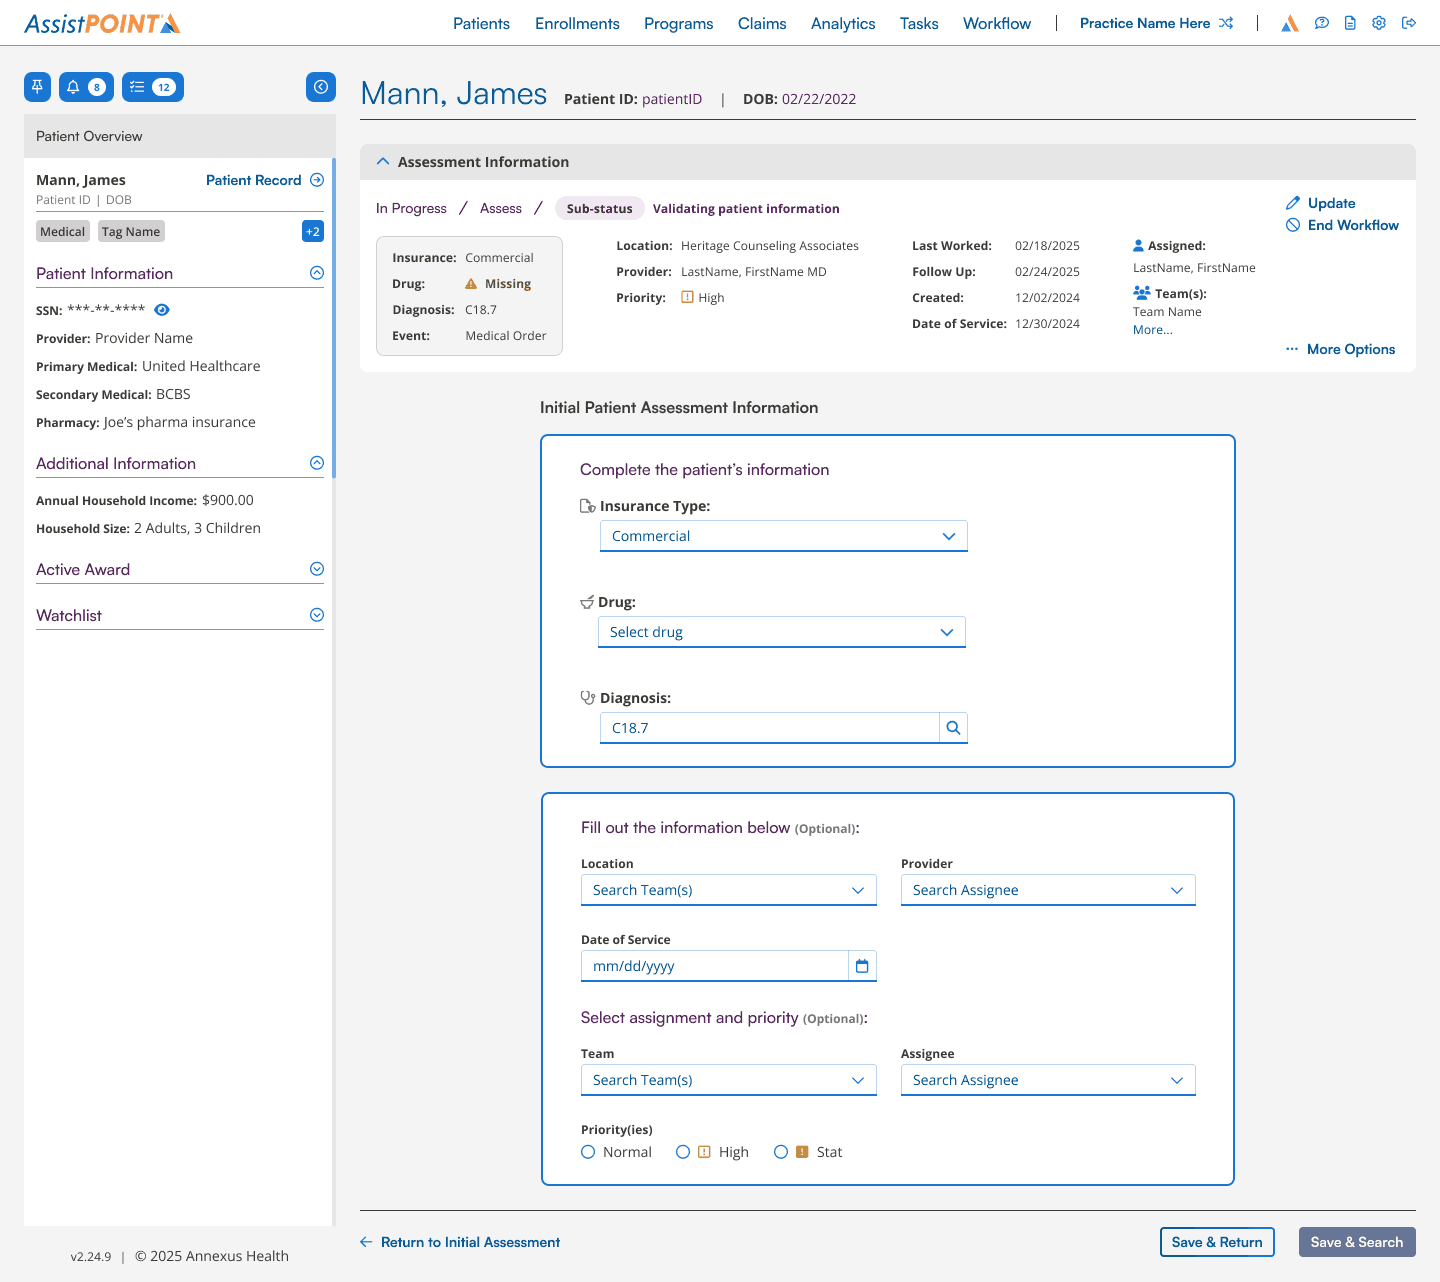Open the task list icon showing 12

153,87
